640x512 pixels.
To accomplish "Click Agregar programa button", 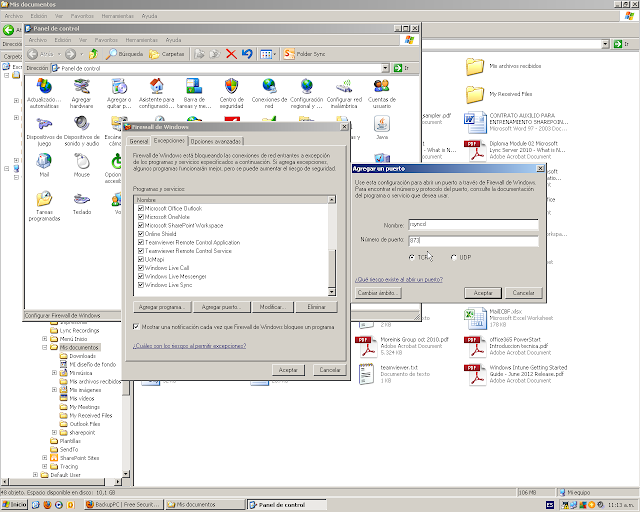I will [162, 307].
